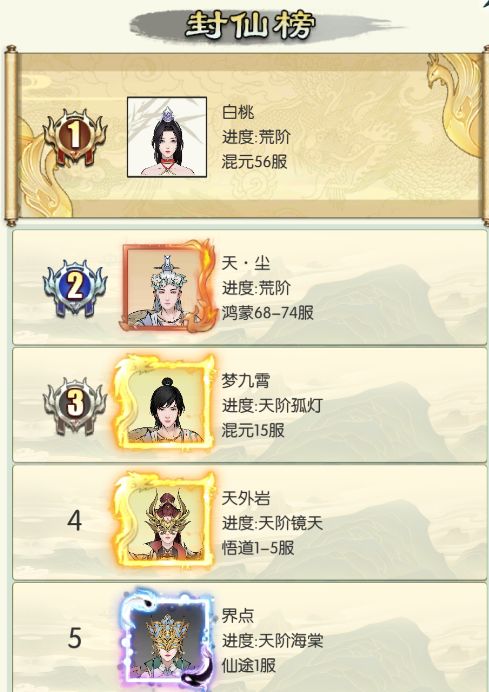Select player name 白桃
The image size is (489, 692).
point(238,112)
